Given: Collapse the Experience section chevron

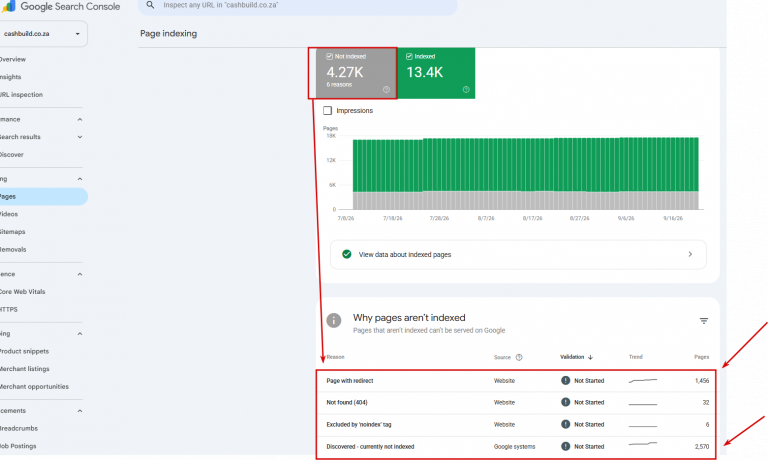Looking at the screenshot, I should pos(80,274).
